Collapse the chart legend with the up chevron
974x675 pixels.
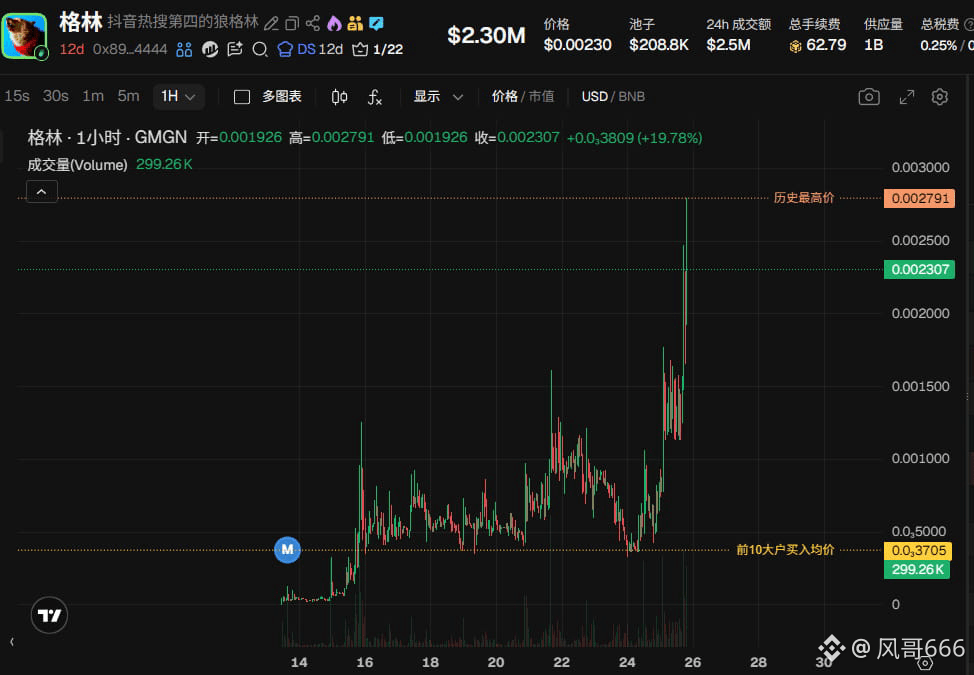pyautogui.click(x=42, y=191)
